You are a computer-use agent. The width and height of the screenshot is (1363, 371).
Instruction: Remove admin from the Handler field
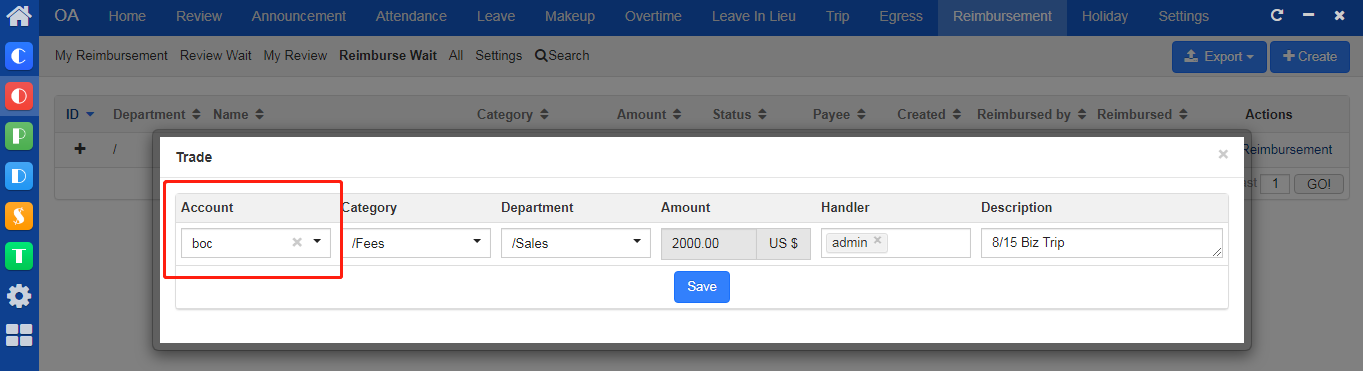(x=877, y=241)
